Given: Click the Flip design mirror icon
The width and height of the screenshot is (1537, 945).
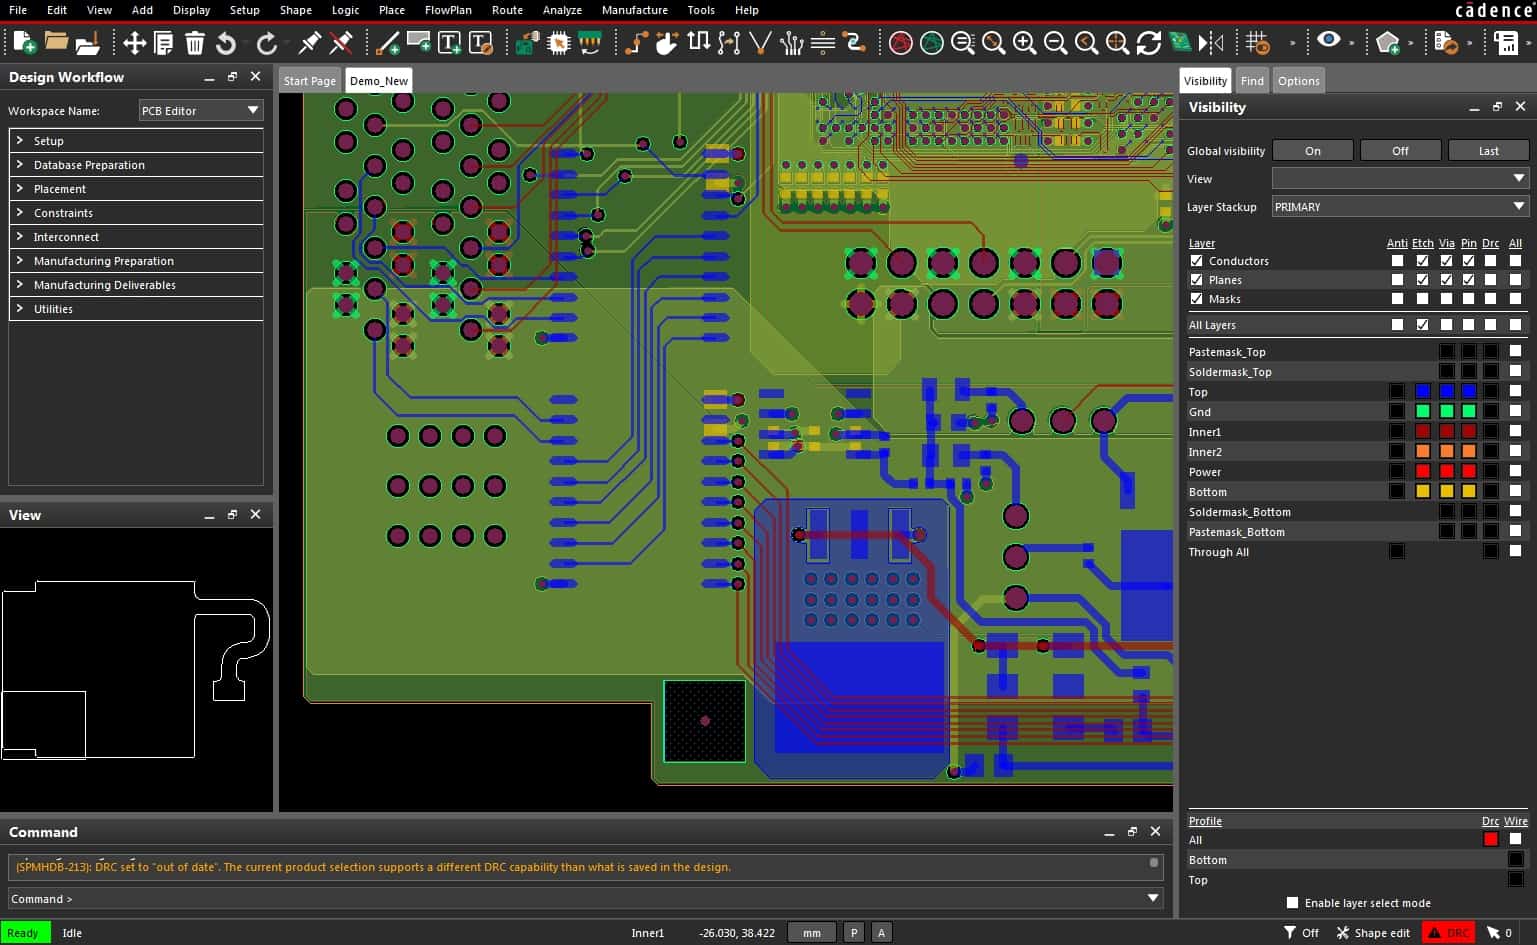Looking at the screenshot, I should pos(1210,42).
